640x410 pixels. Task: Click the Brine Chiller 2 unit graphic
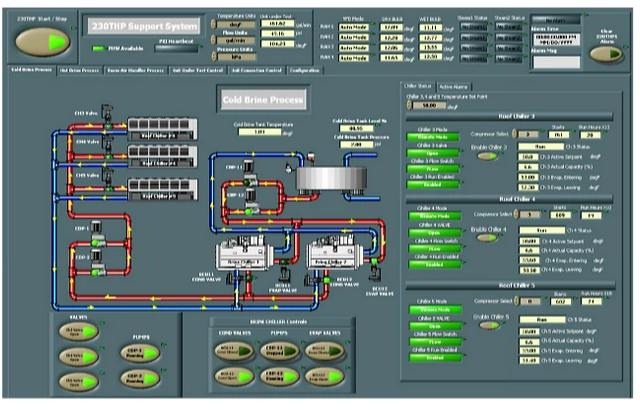click(336, 253)
